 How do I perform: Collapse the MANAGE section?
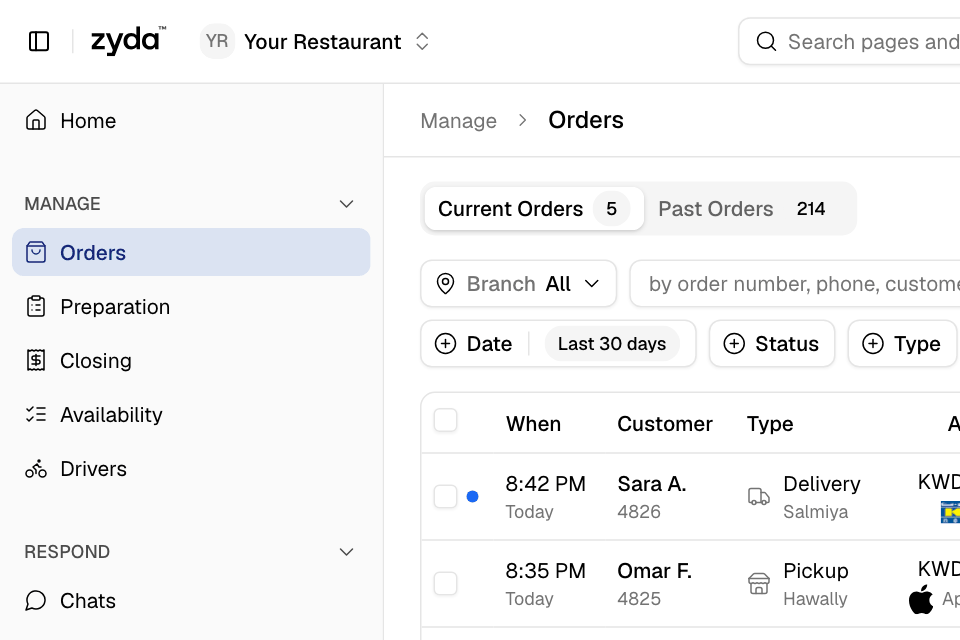point(347,204)
